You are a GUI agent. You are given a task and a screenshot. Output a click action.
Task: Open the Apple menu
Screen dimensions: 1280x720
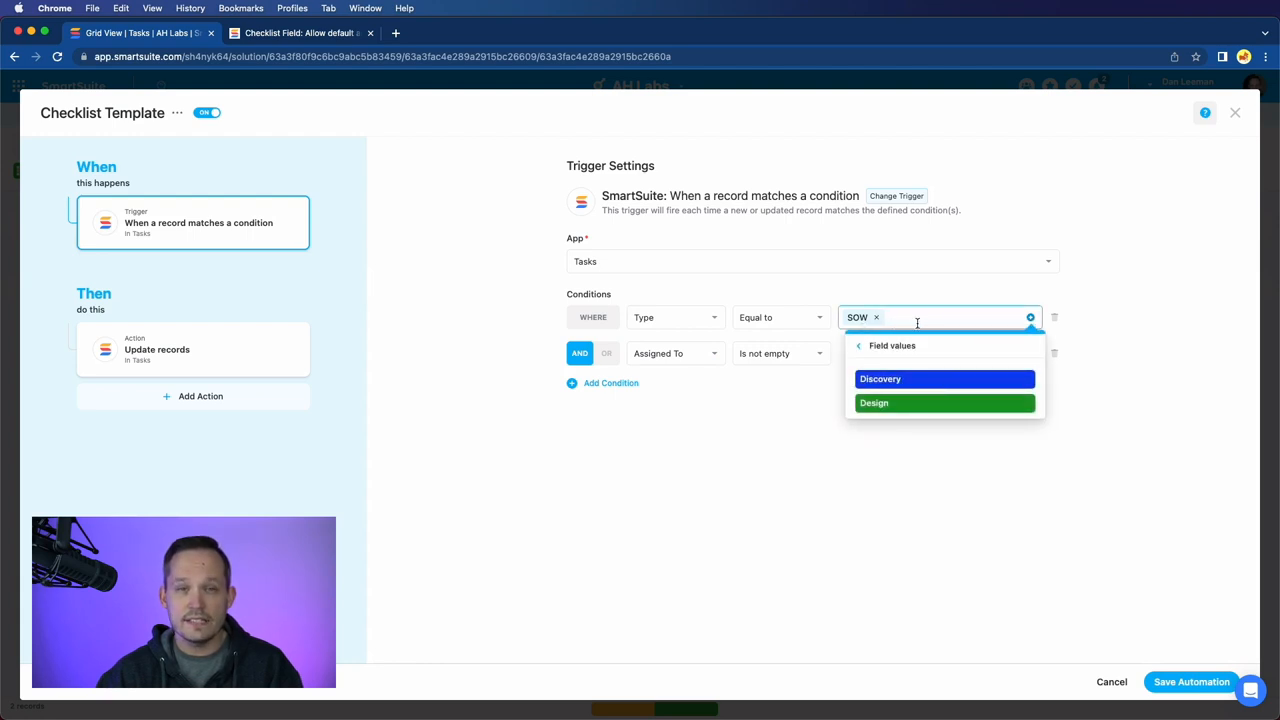click(x=19, y=8)
